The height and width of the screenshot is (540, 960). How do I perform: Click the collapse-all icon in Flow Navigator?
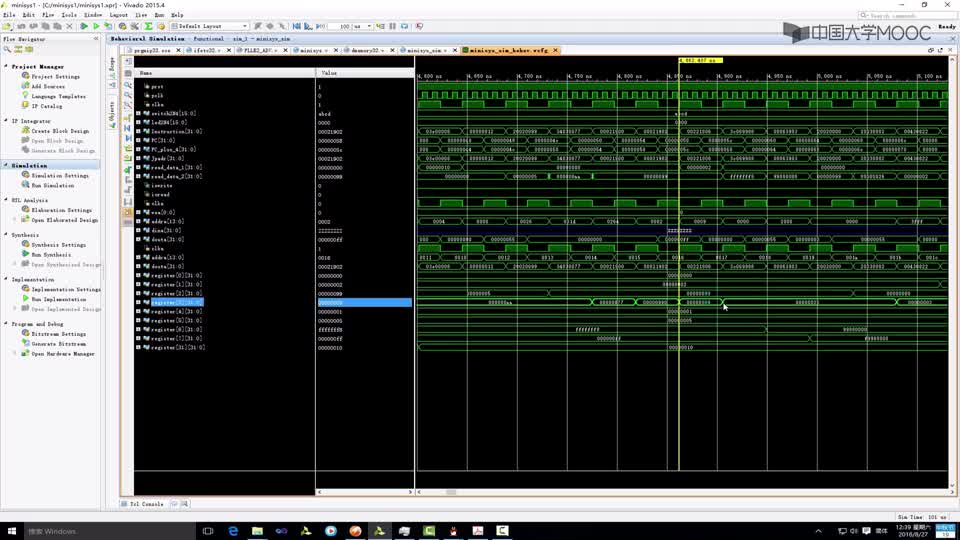18,49
